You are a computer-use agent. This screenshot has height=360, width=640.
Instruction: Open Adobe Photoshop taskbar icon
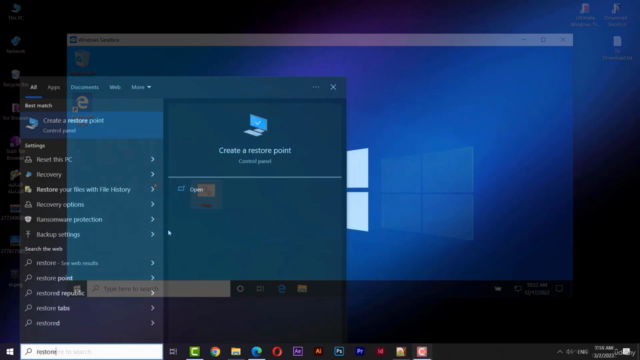[339, 351]
